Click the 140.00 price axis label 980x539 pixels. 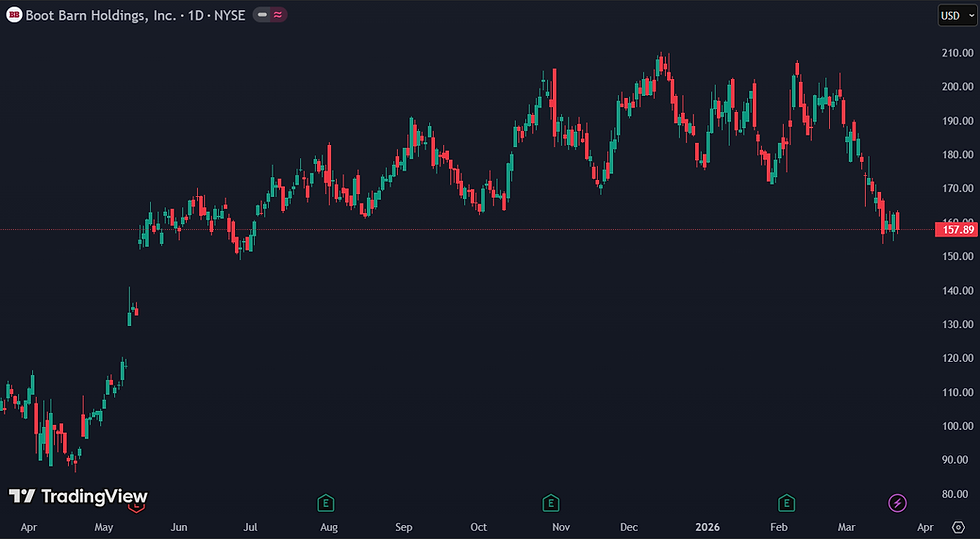(x=958, y=290)
